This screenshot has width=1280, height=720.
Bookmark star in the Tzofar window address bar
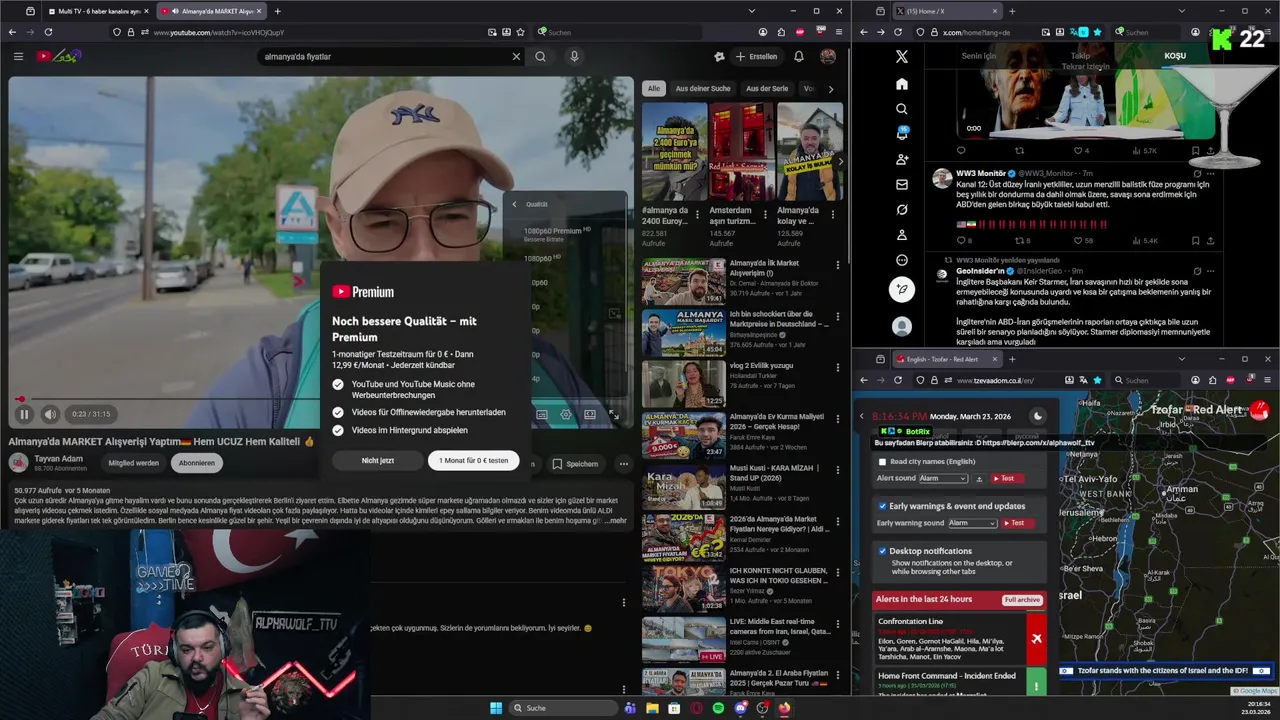pos(1097,380)
